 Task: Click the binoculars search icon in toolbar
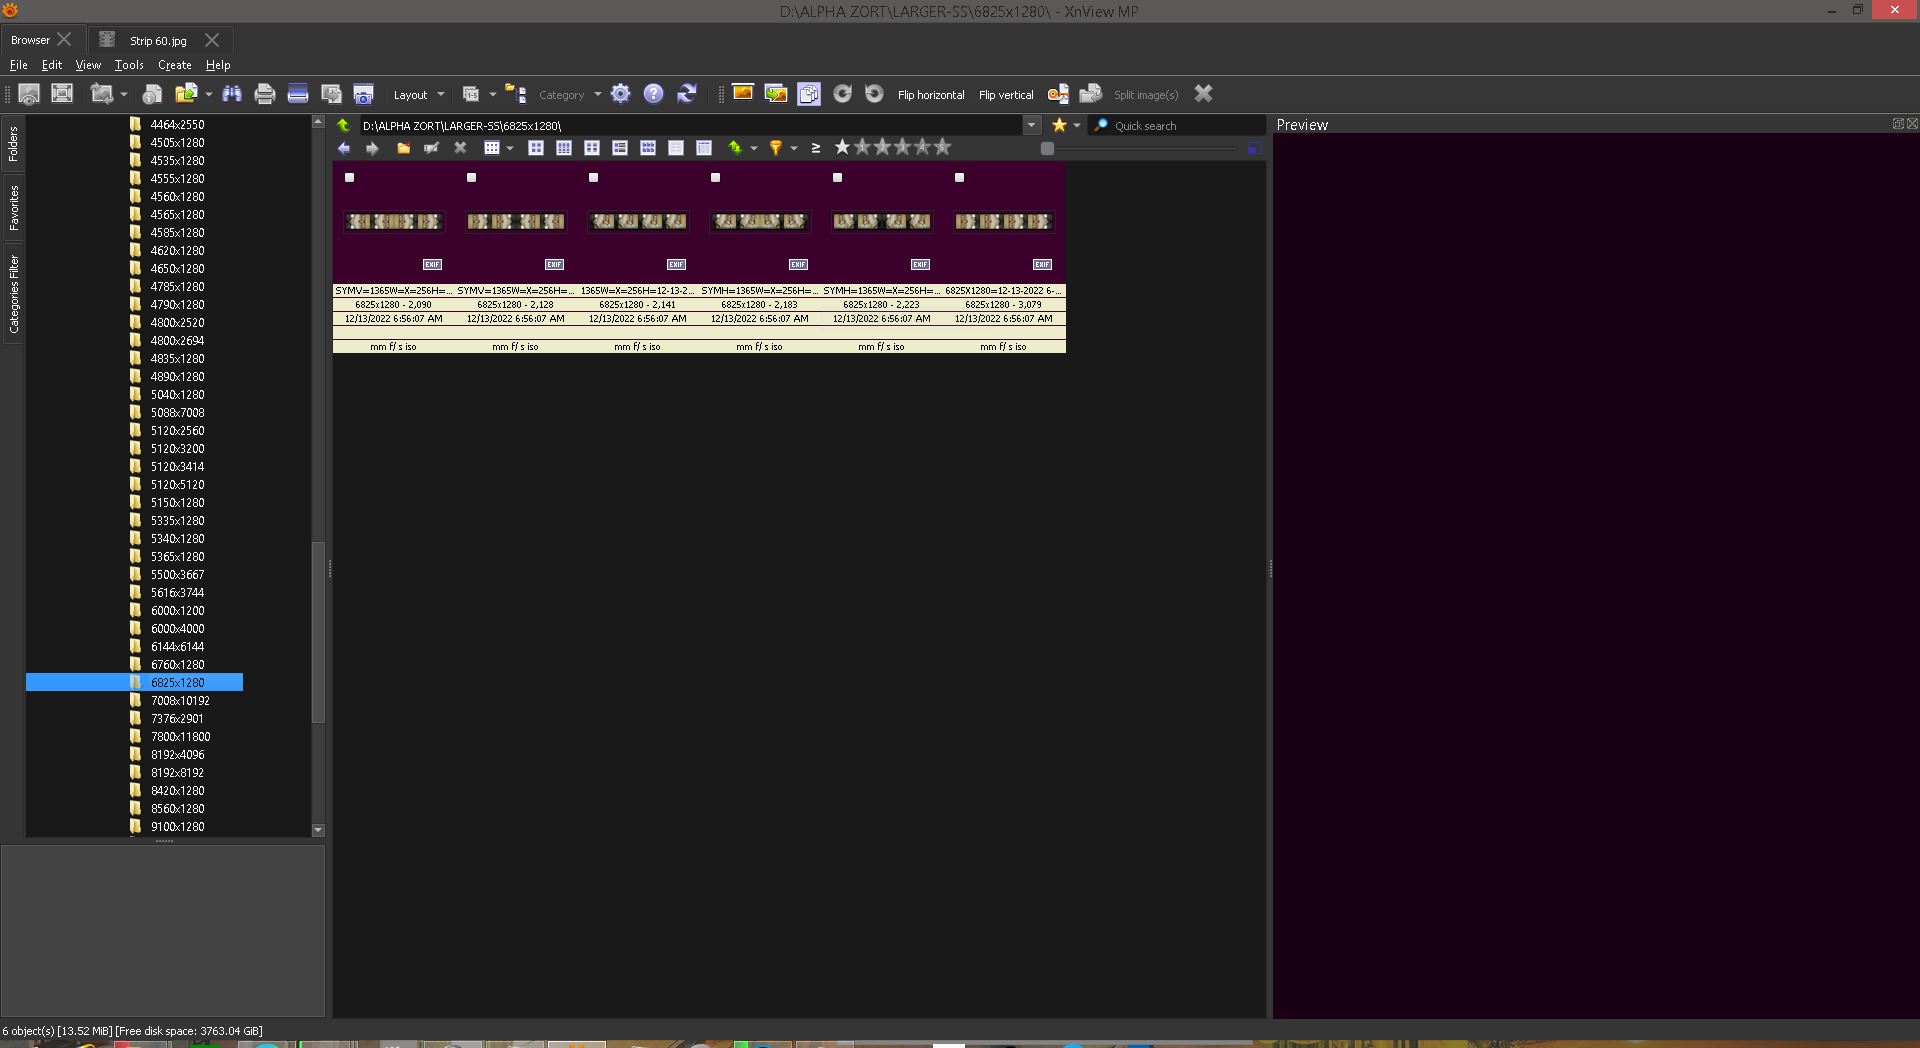[x=232, y=94]
